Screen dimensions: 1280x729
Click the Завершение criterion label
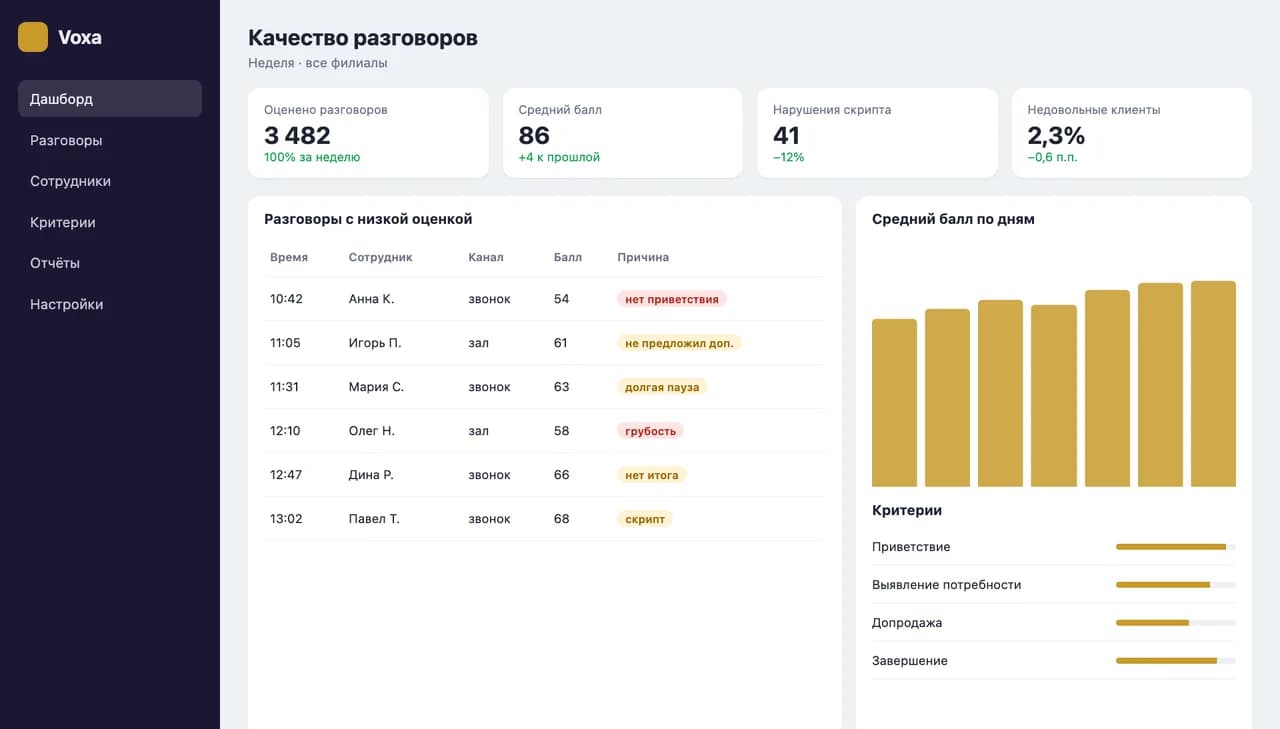(x=910, y=661)
